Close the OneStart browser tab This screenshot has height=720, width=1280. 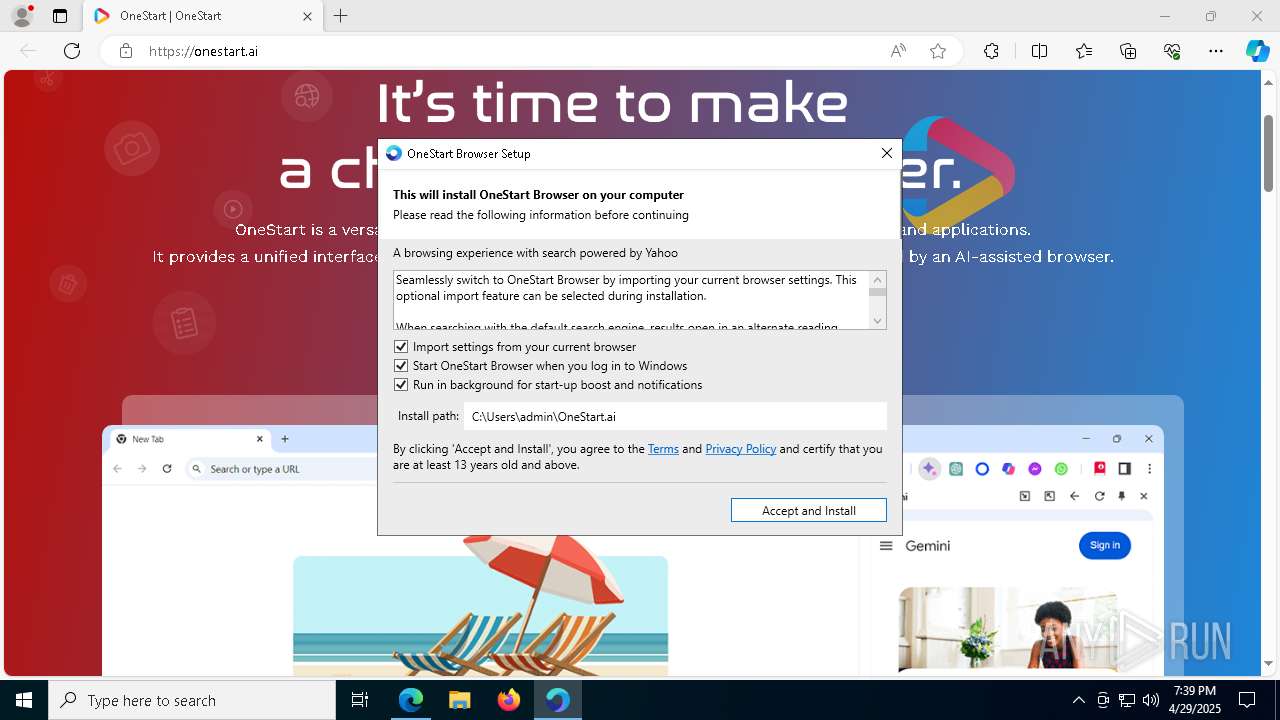tap(307, 16)
